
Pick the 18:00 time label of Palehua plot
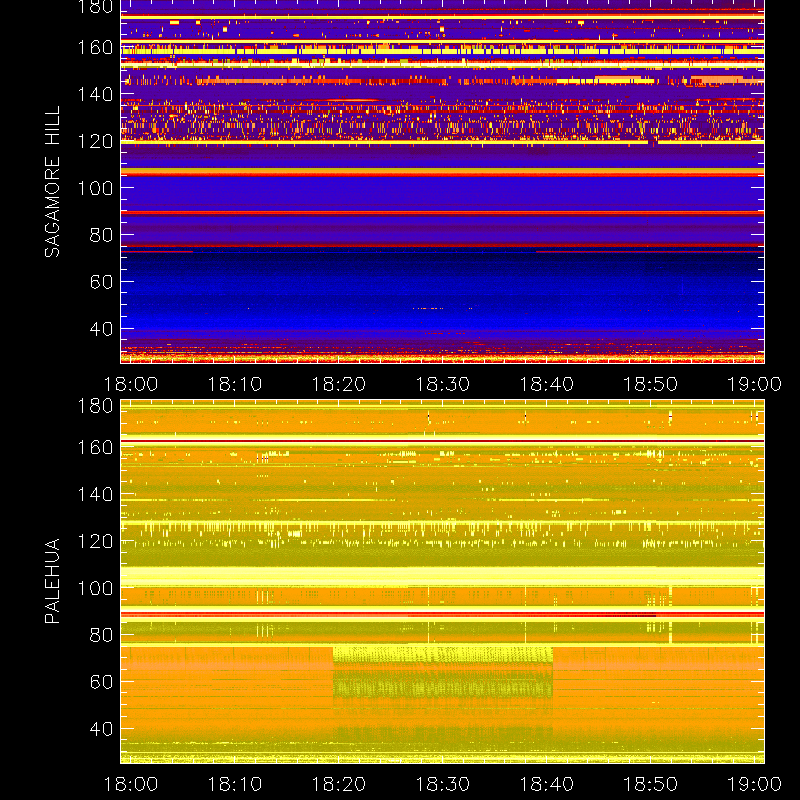[x=131, y=784]
